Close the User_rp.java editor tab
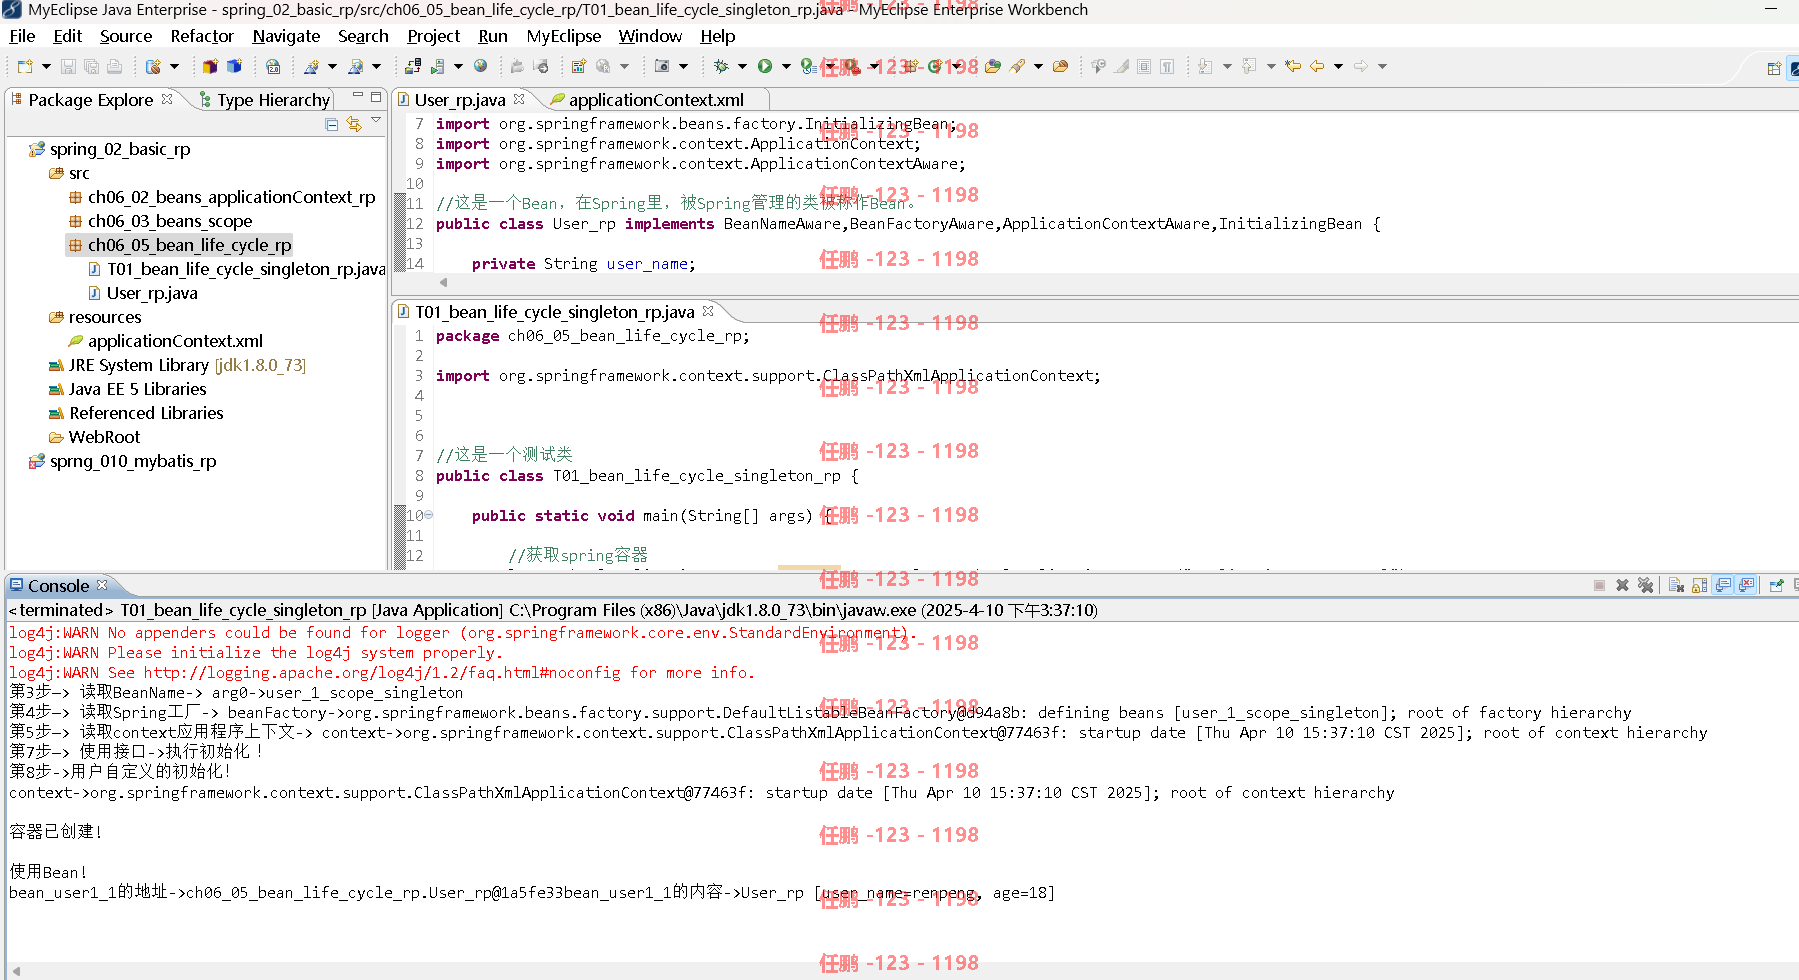The height and width of the screenshot is (980, 1799). [519, 99]
